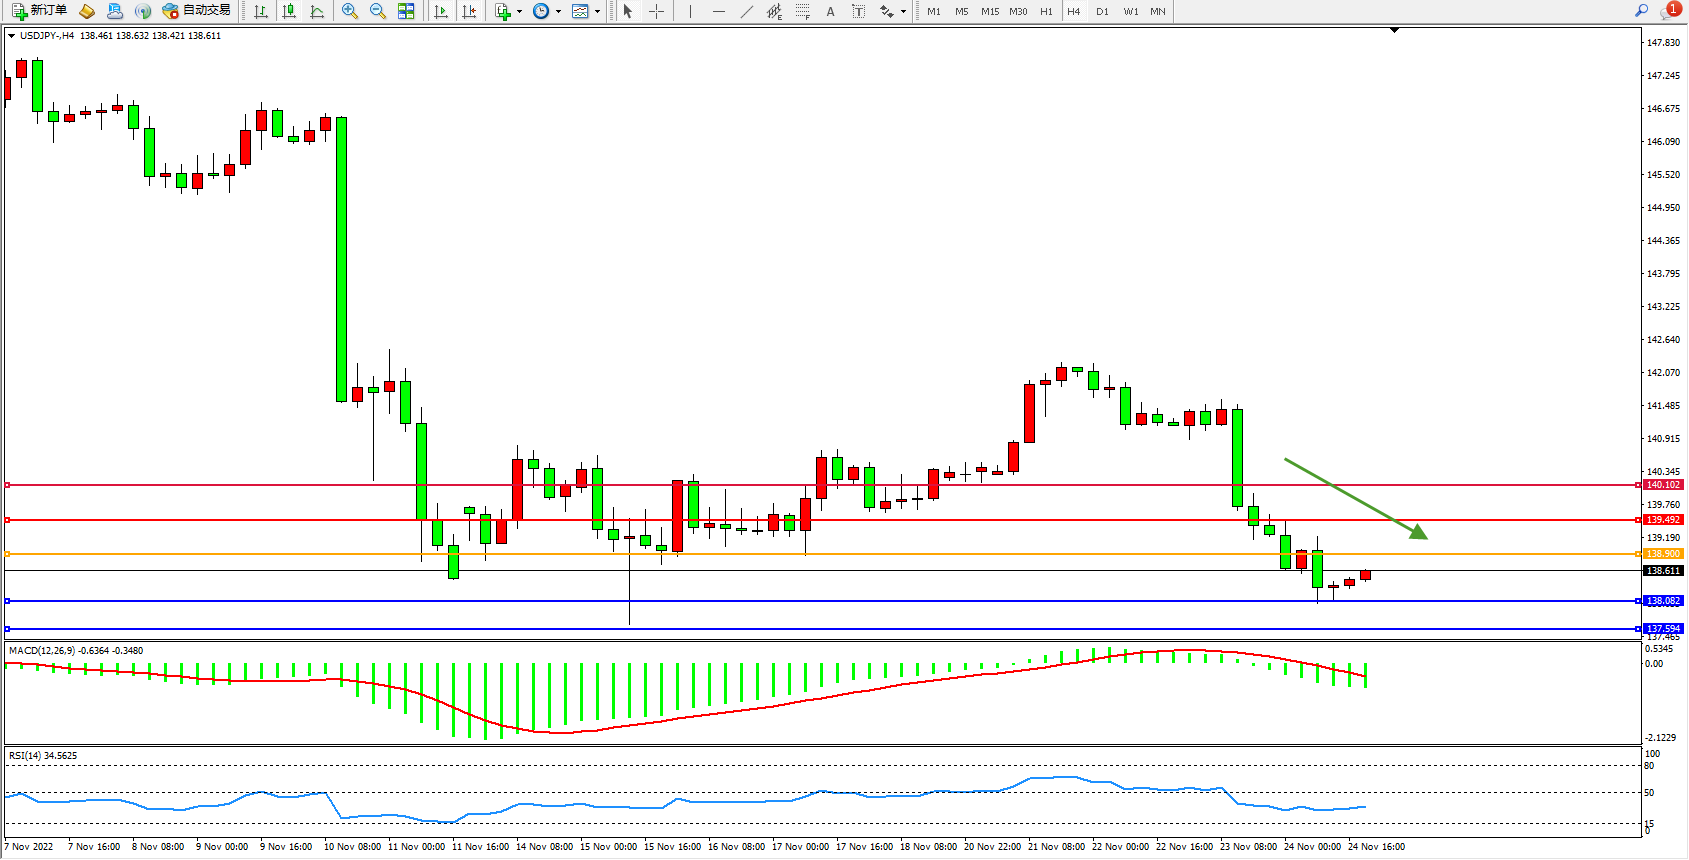The image size is (1689, 860).
Task: Open the indicators list dropdown arrow
Action: click(519, 12)
